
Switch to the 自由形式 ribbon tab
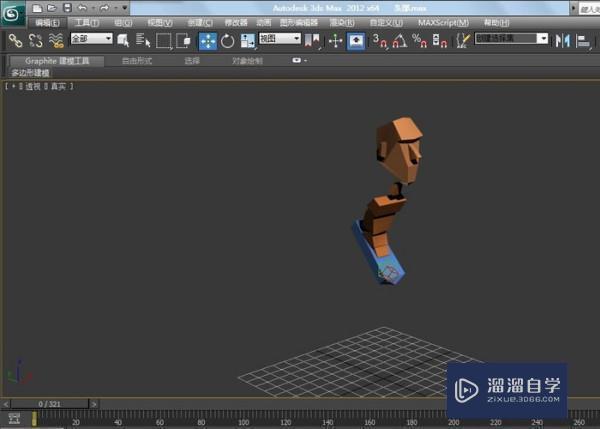[x=137, y=60]
